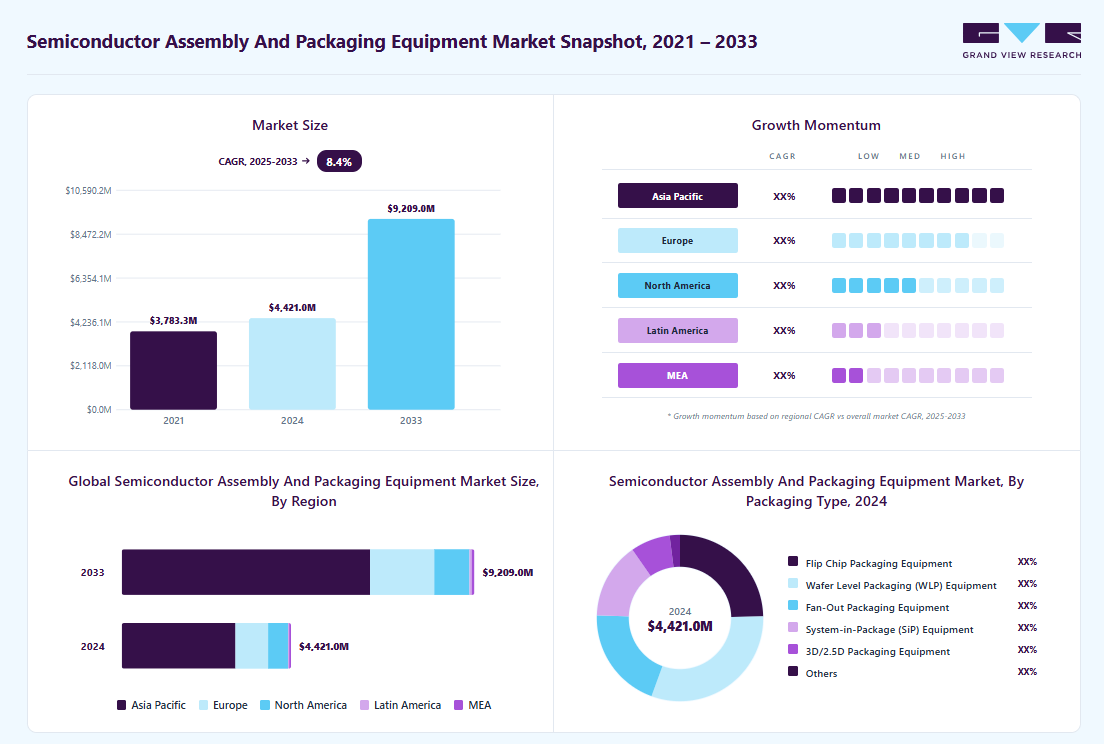Click the MEA legend swatch

459,705
